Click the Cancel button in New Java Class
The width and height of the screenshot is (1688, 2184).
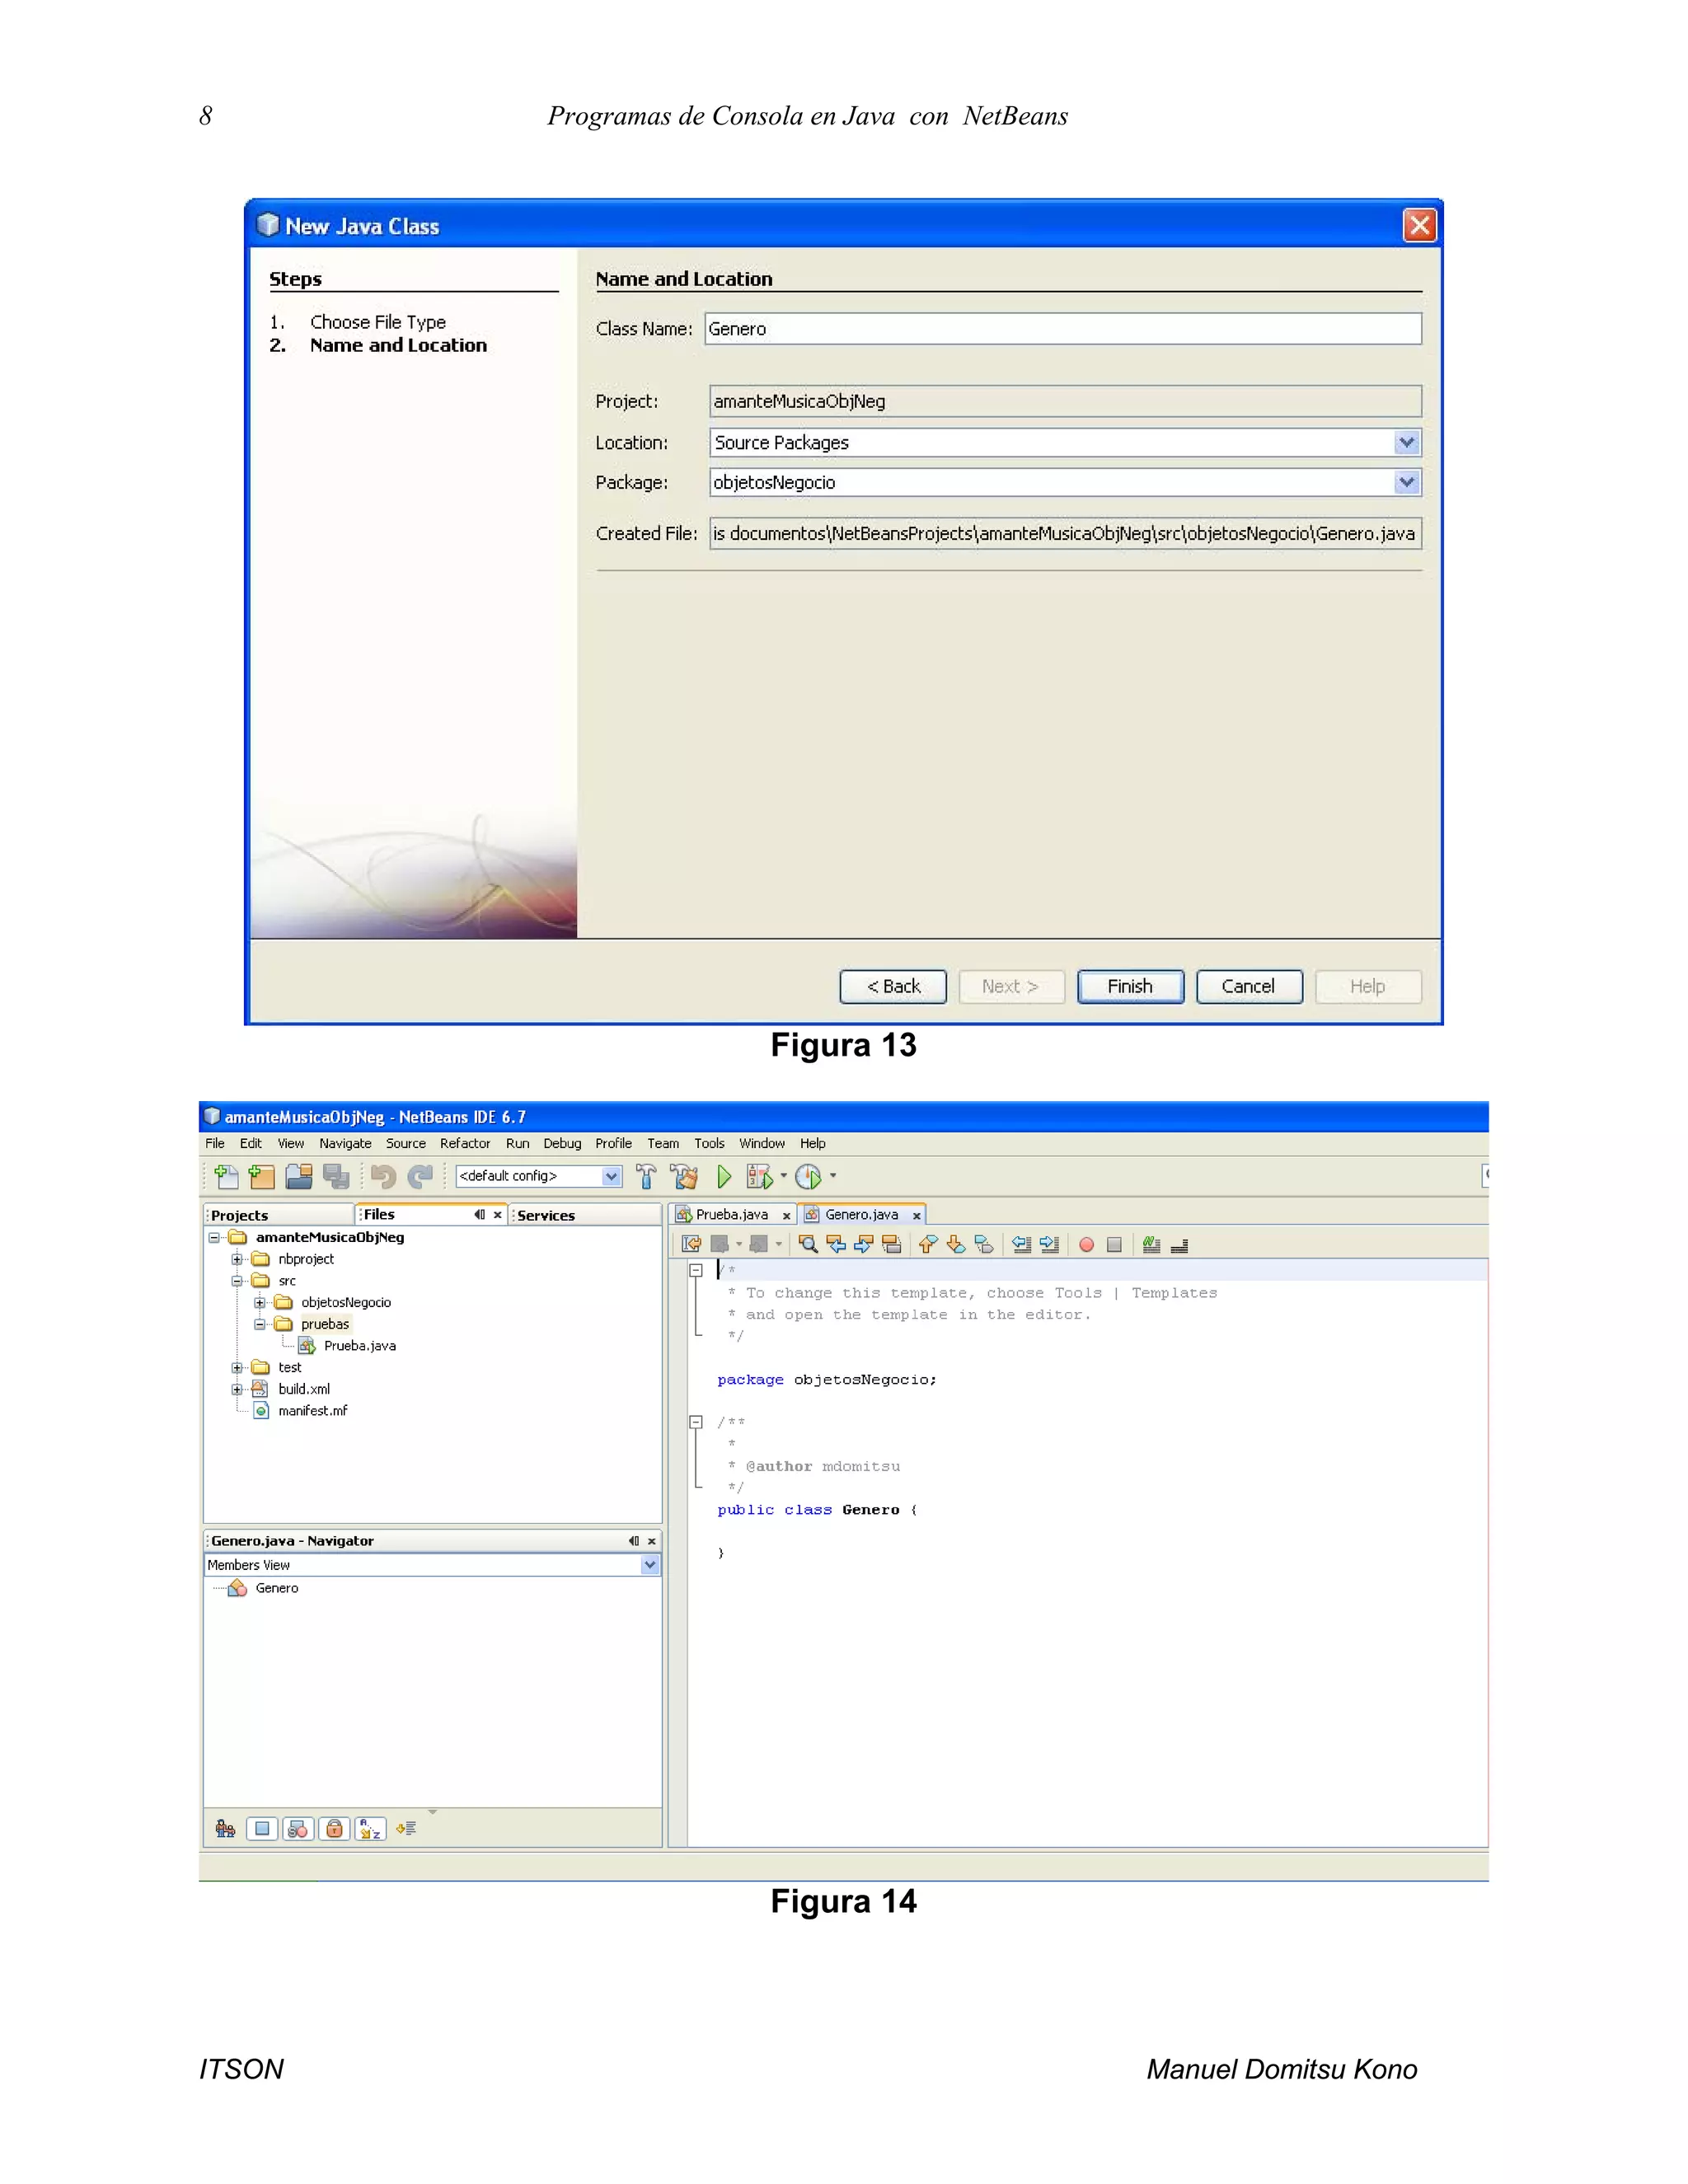point(1248,986)
